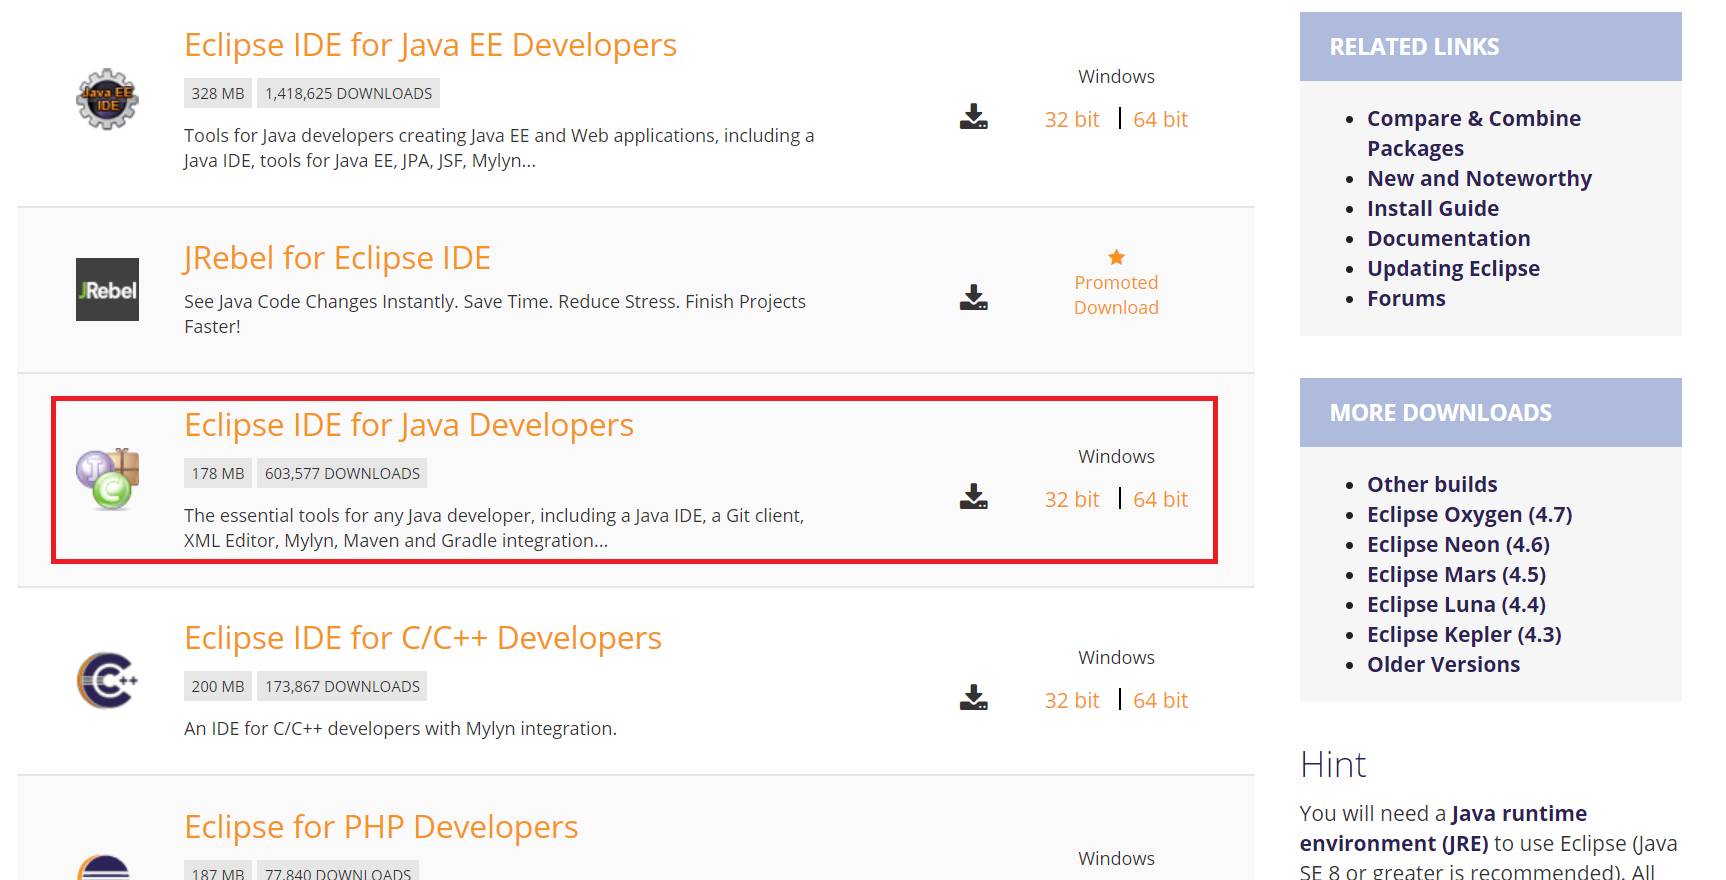Click download icon for Java Developers
Screen dimensions: 1726x880
coord(974,497)
